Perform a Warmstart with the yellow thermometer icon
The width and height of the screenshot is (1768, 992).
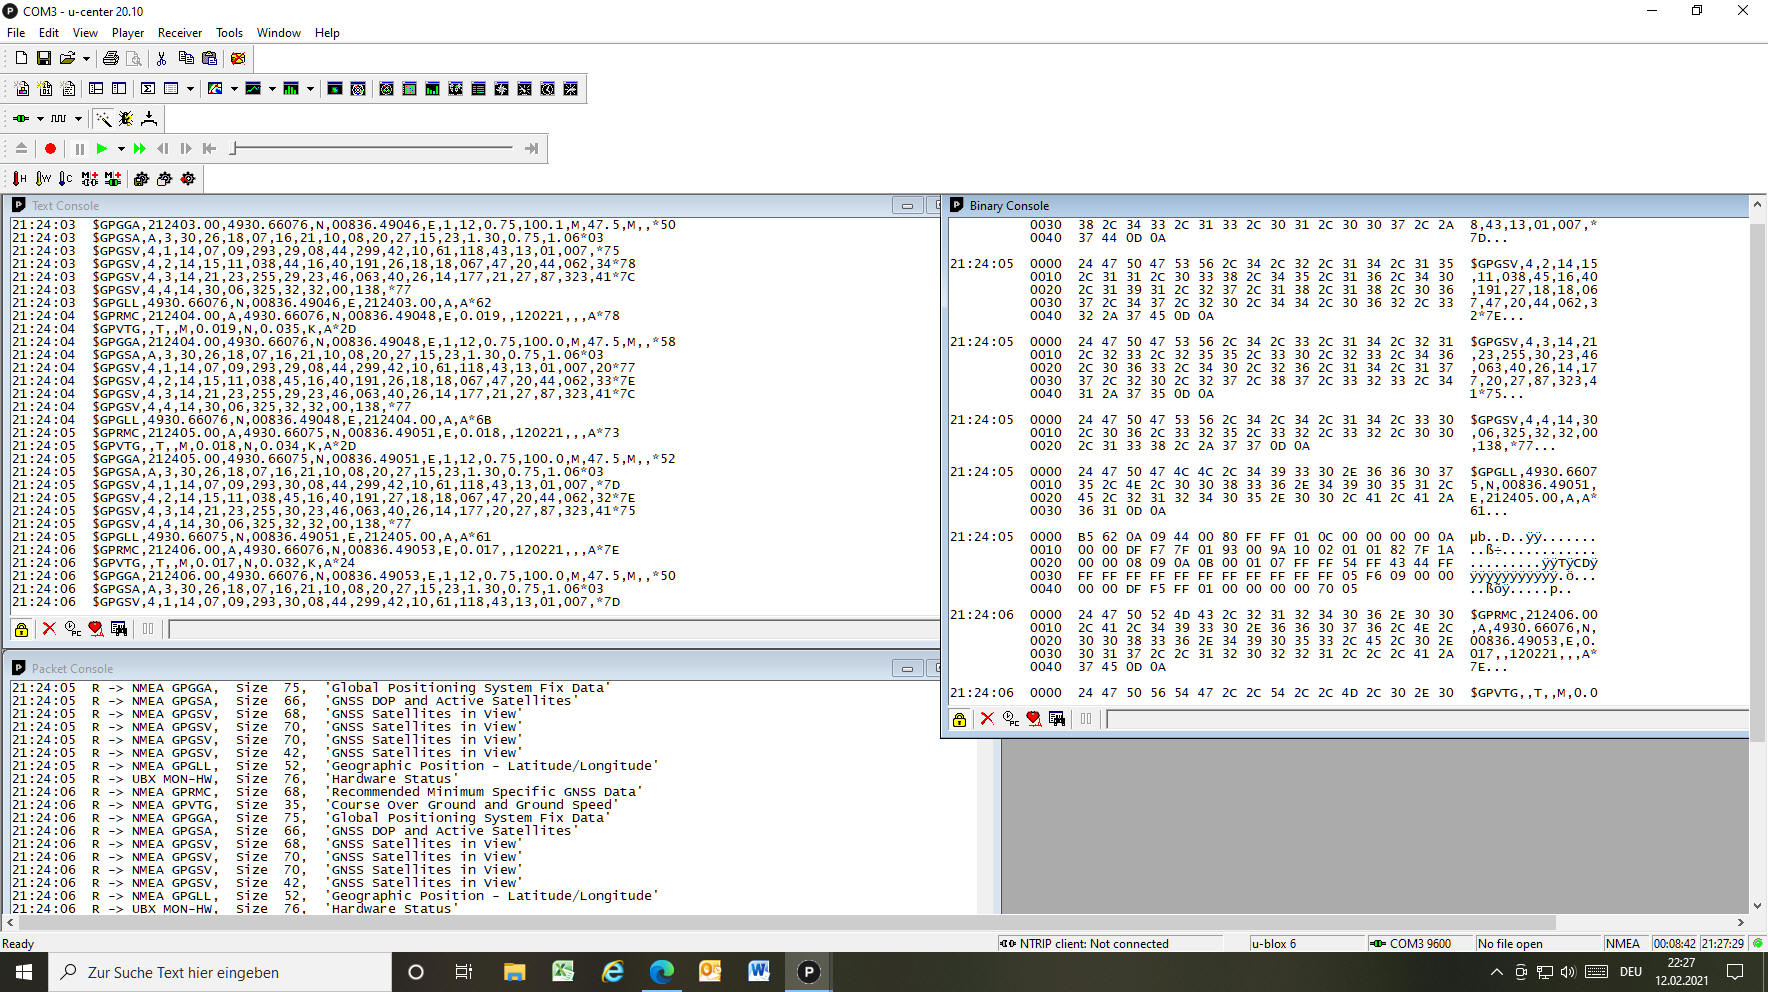[x=43, y=179]
